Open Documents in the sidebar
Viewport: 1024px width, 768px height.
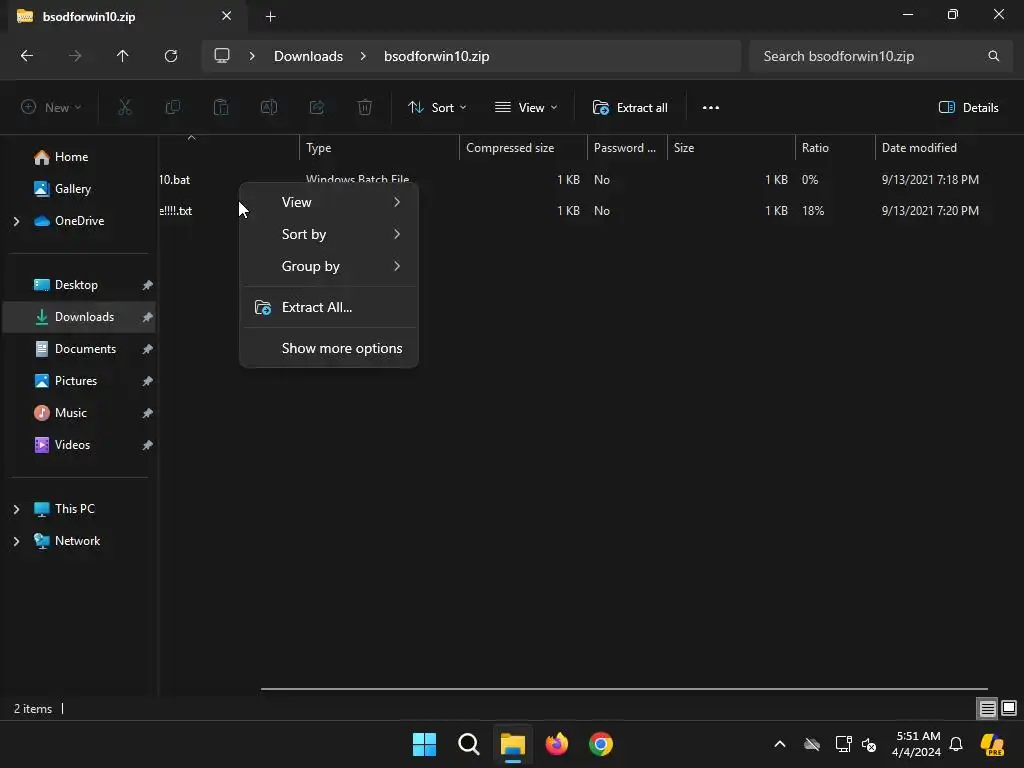point(85,349)
